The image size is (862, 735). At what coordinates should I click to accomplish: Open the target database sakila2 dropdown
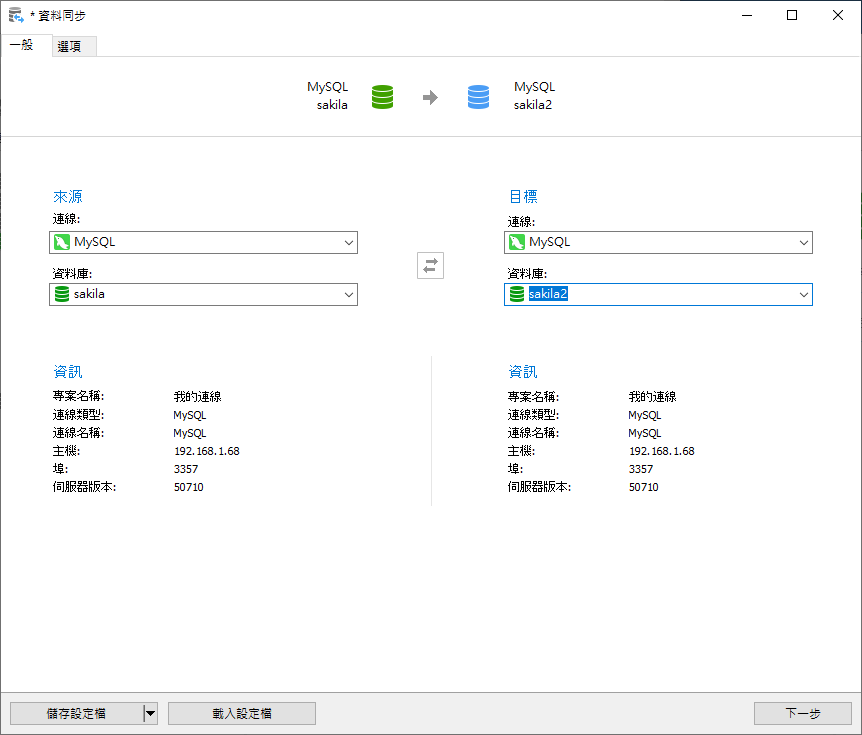(x=803, y=294)
